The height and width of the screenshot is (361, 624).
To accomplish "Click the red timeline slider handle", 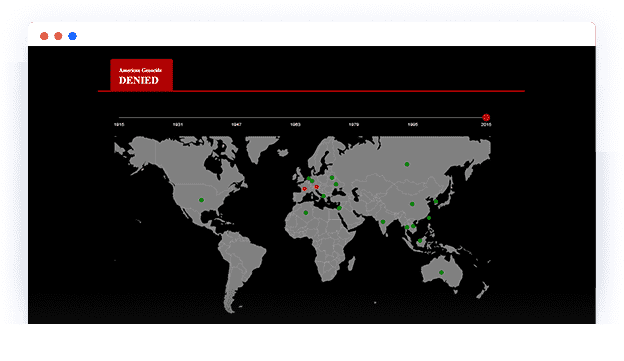I will (486, 117).
